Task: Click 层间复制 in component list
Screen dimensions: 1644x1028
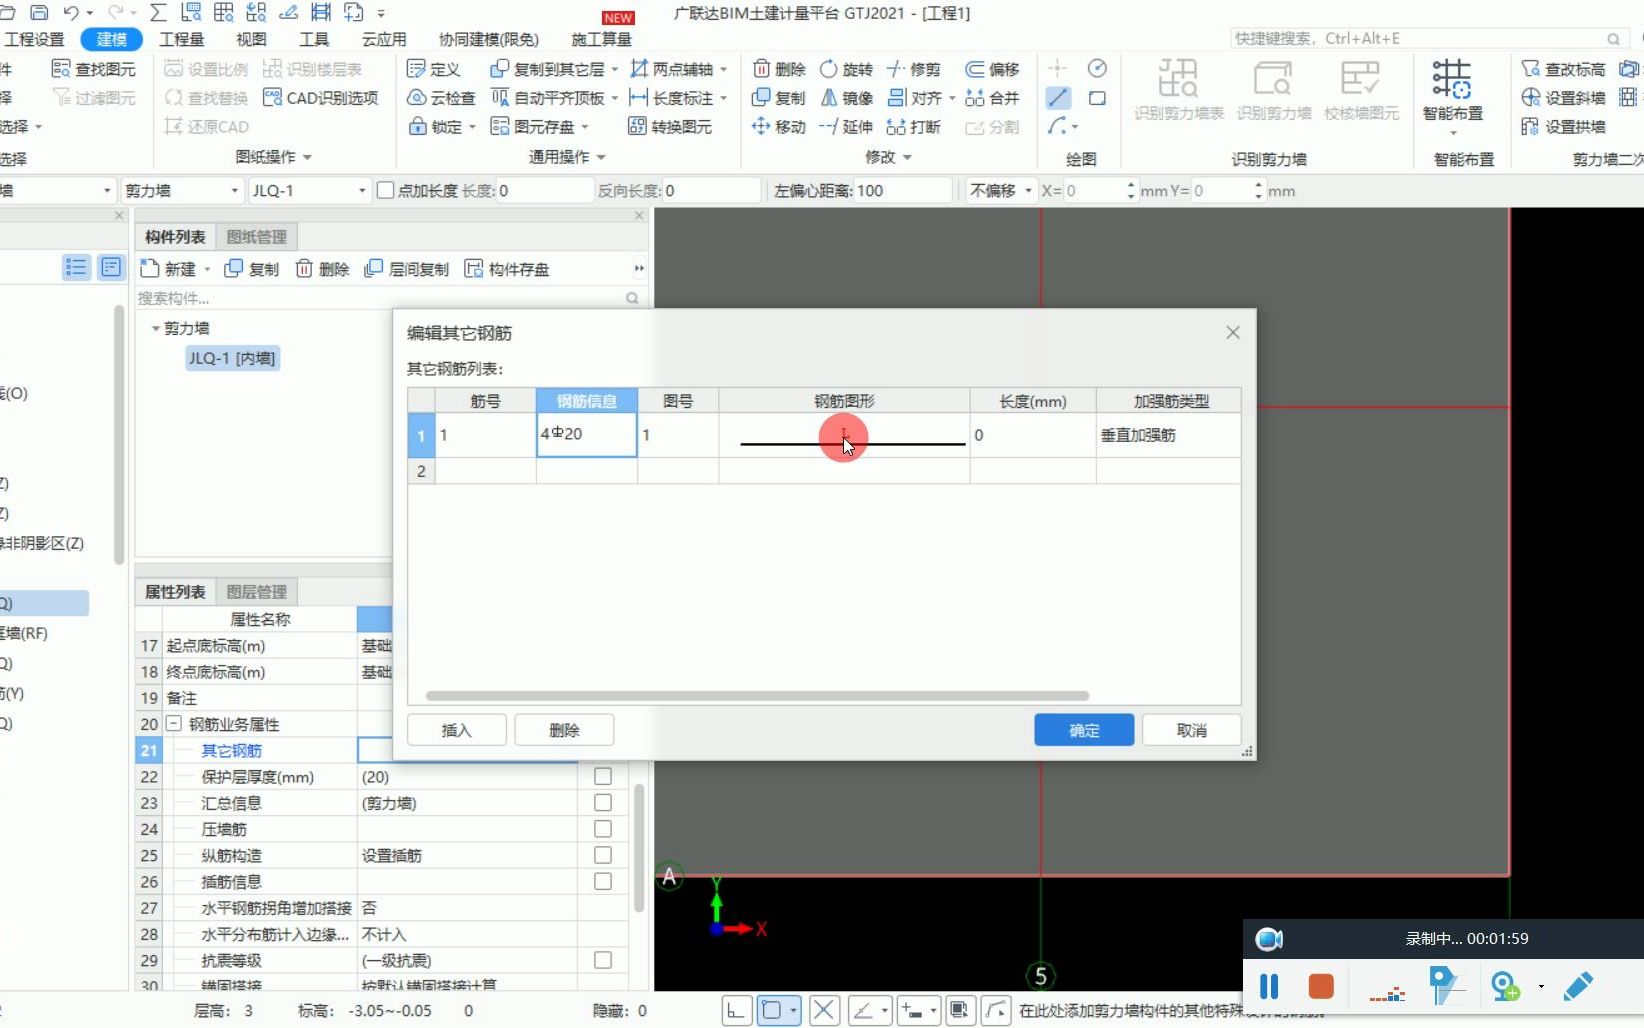Action: [407, 269]
